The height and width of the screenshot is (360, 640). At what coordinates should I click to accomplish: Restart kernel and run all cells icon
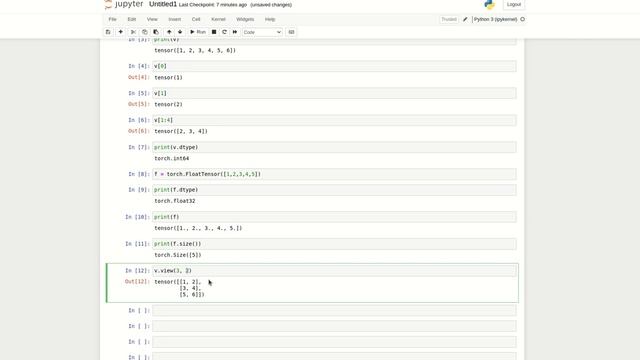[235, 32]
